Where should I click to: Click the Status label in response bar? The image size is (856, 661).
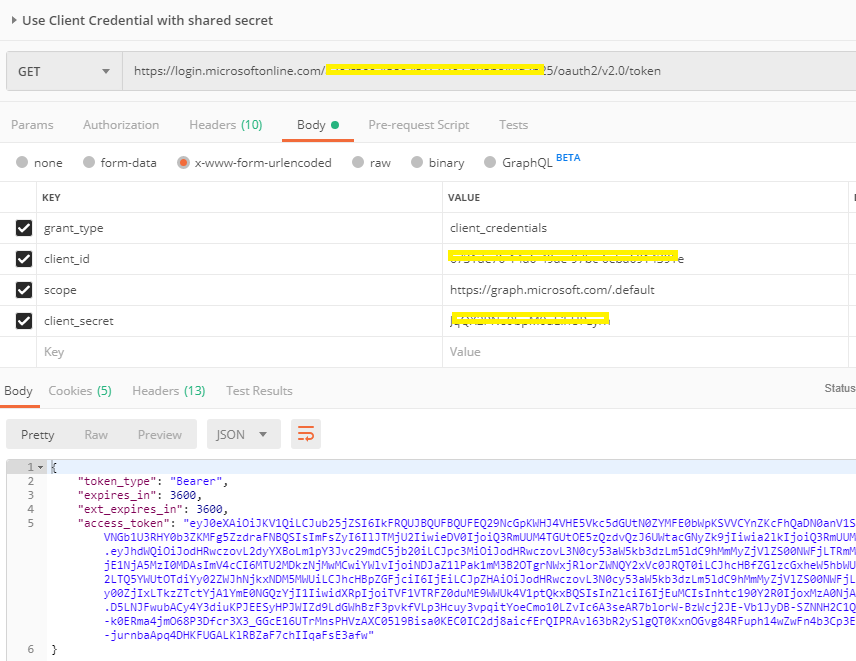coord(840,388)
